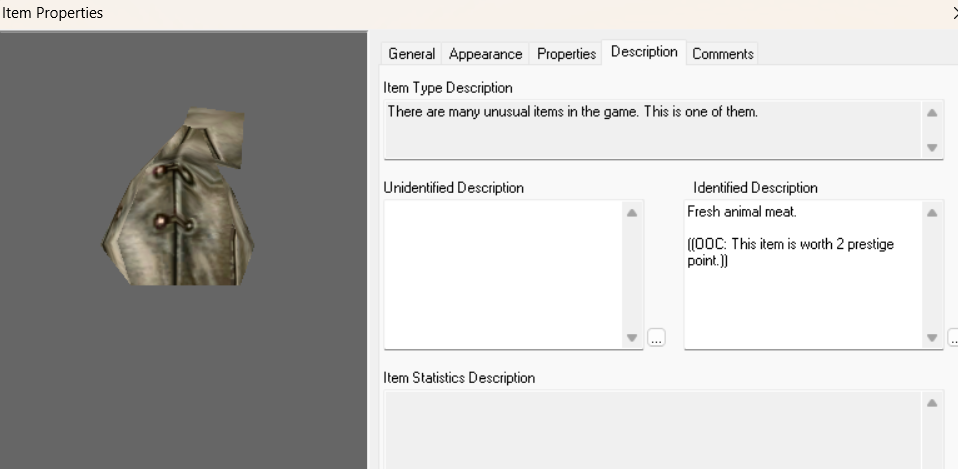958x469 pixels.
Task: Click the leather bag item preview
Action: (178, 197)
